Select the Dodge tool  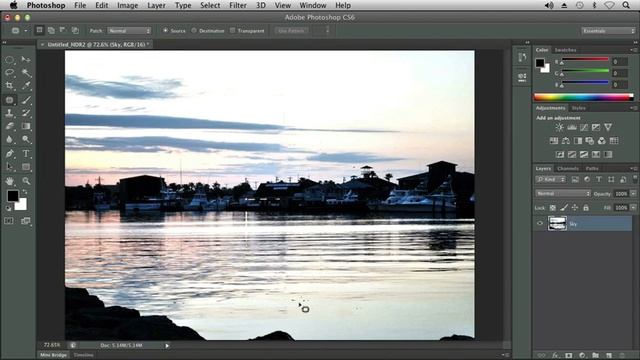click(26, 139)
